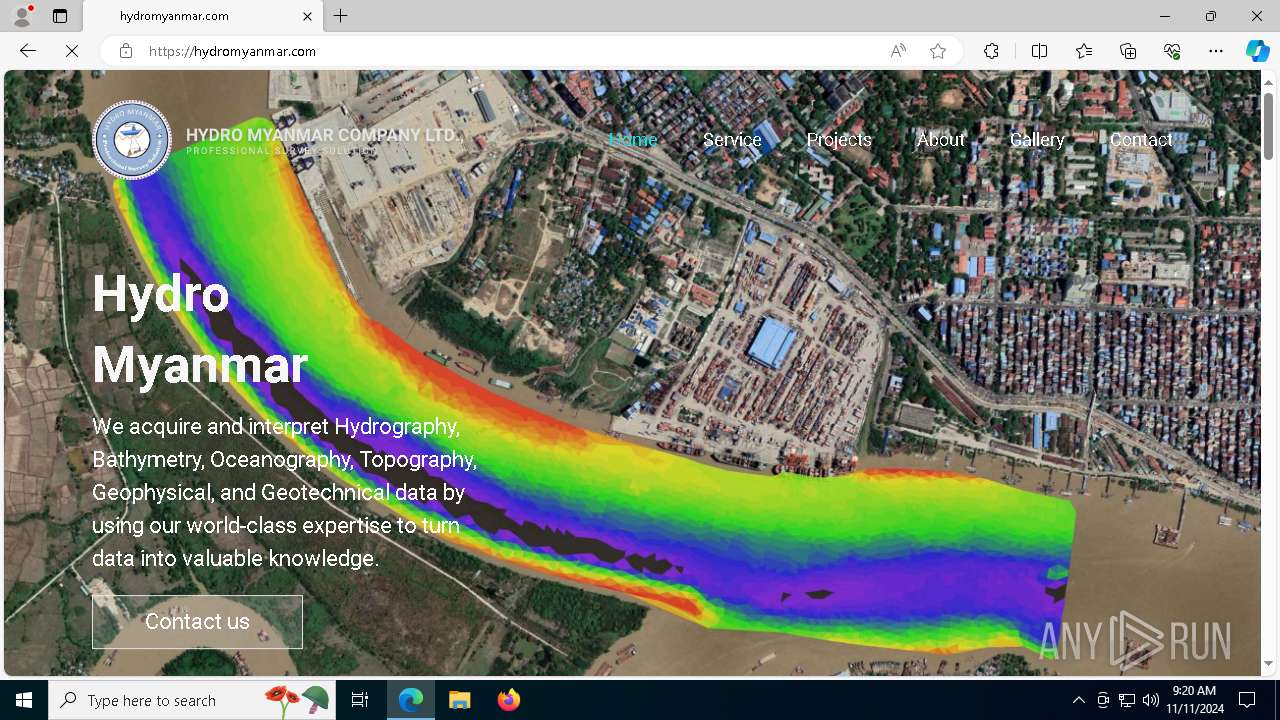Open Task View on taskbar

point(360,700)
